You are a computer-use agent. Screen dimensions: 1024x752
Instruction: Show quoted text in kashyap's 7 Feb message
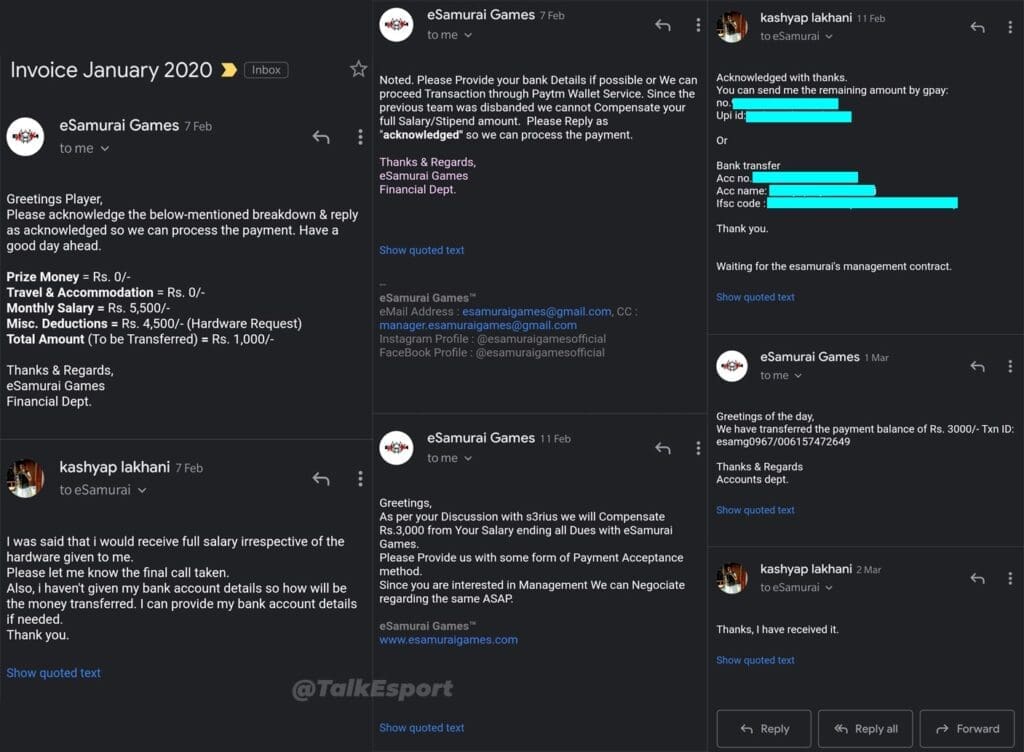[x=54, y=673]
